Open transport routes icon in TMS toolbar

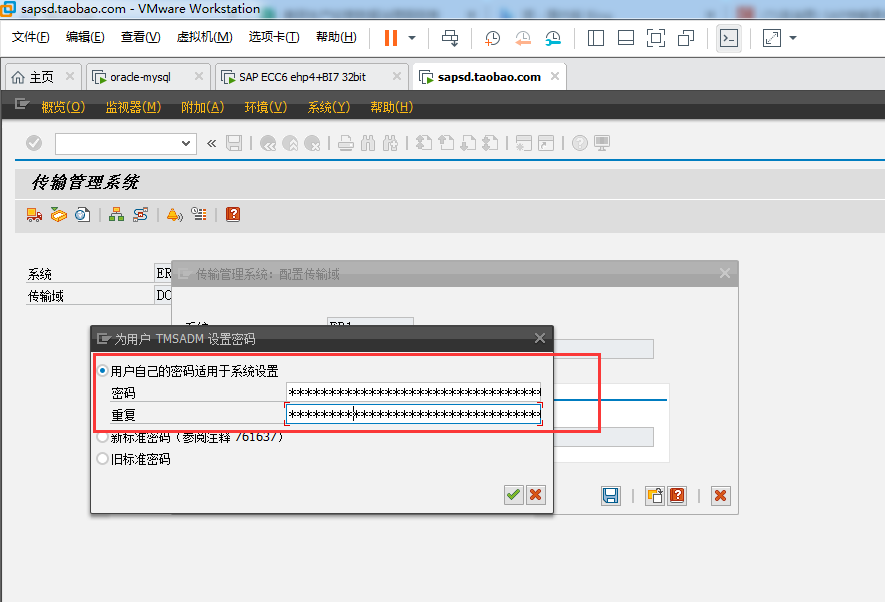[140, 215]
